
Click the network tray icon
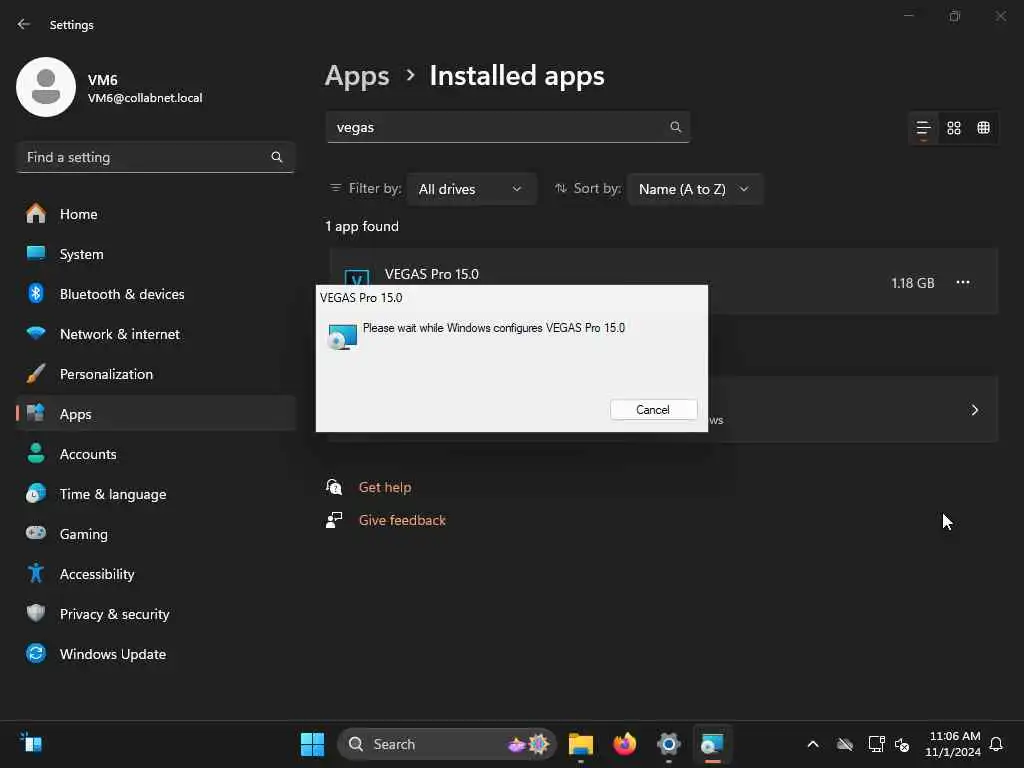click(876, 744)
